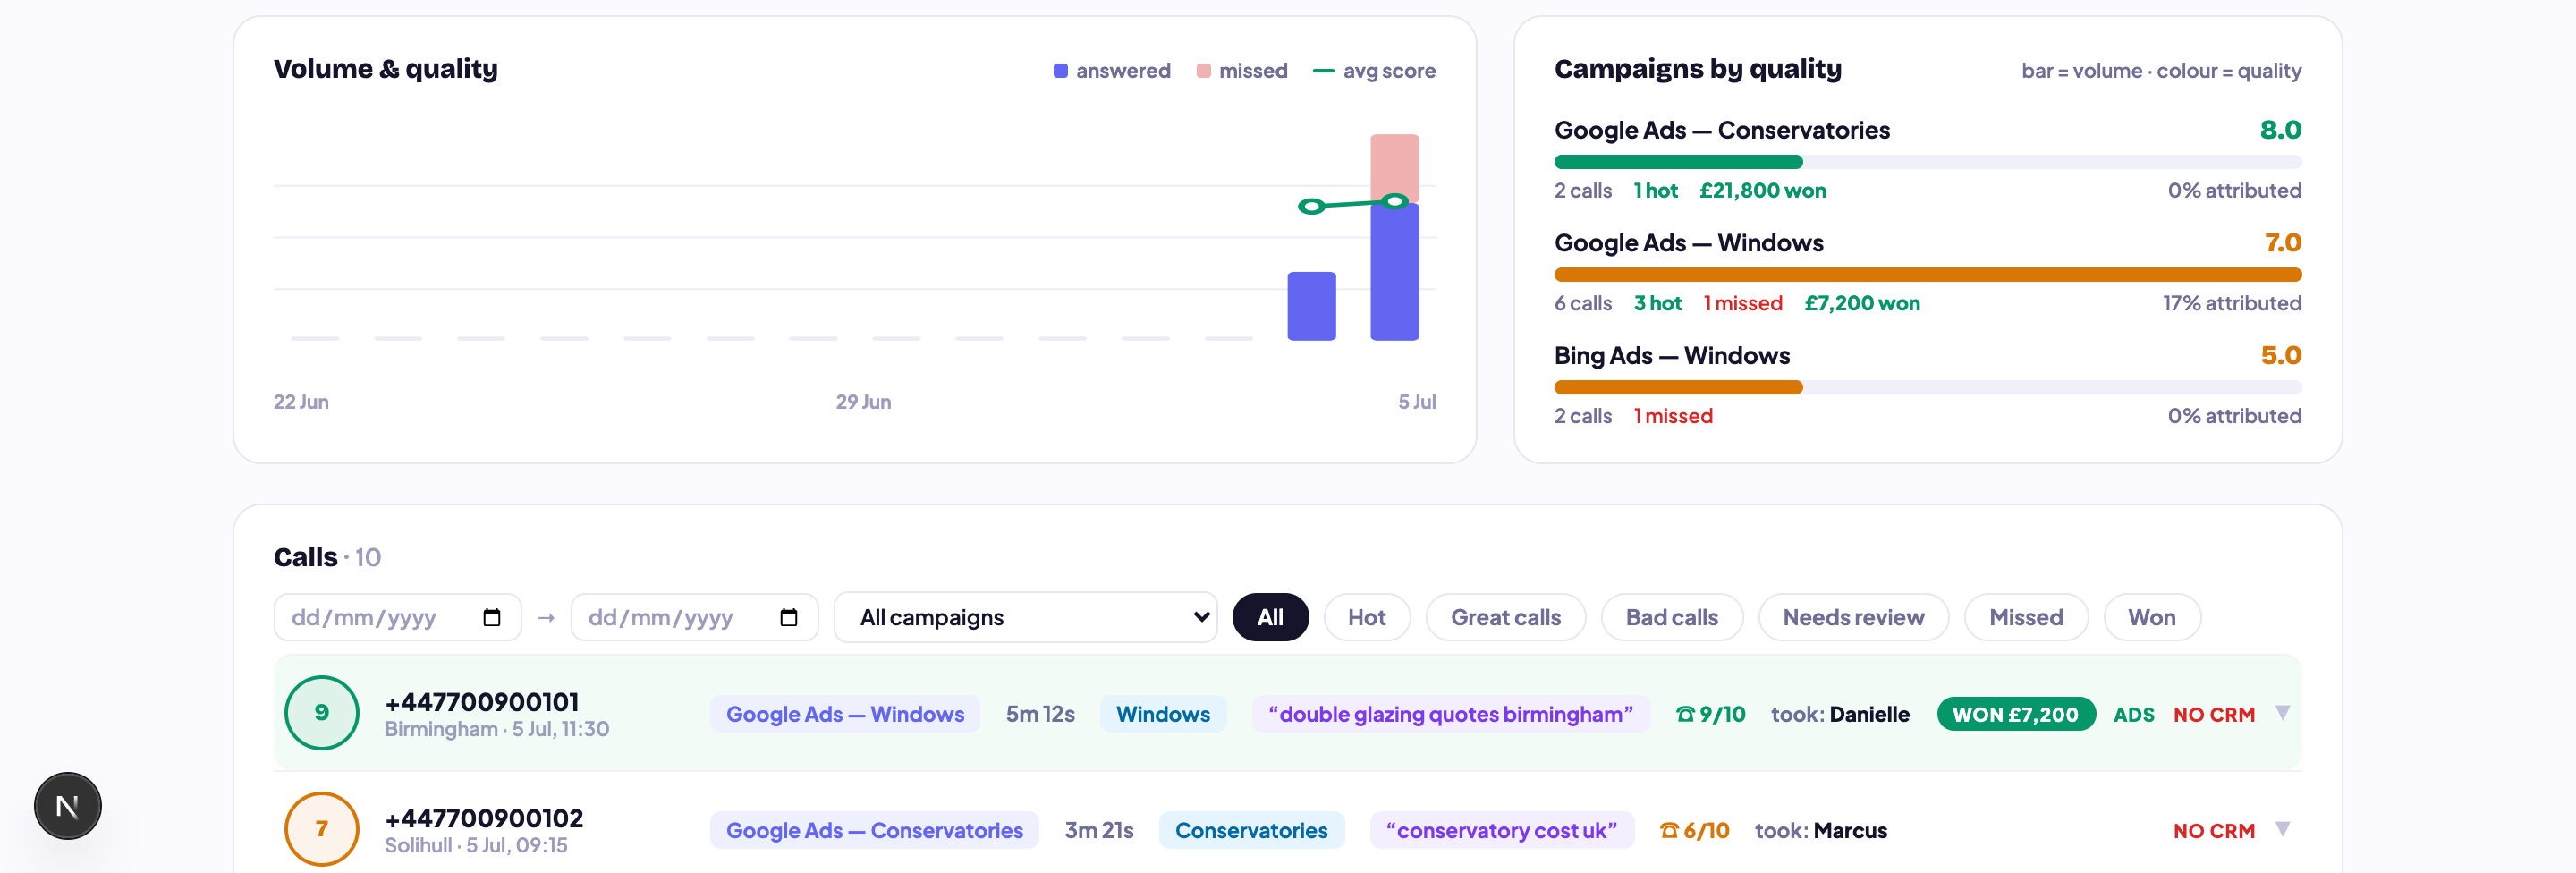Click "1 missed" under Bing Ads — Windows
The height and width of the screenshot is (873, 2576).
(x=1672, y=416)
